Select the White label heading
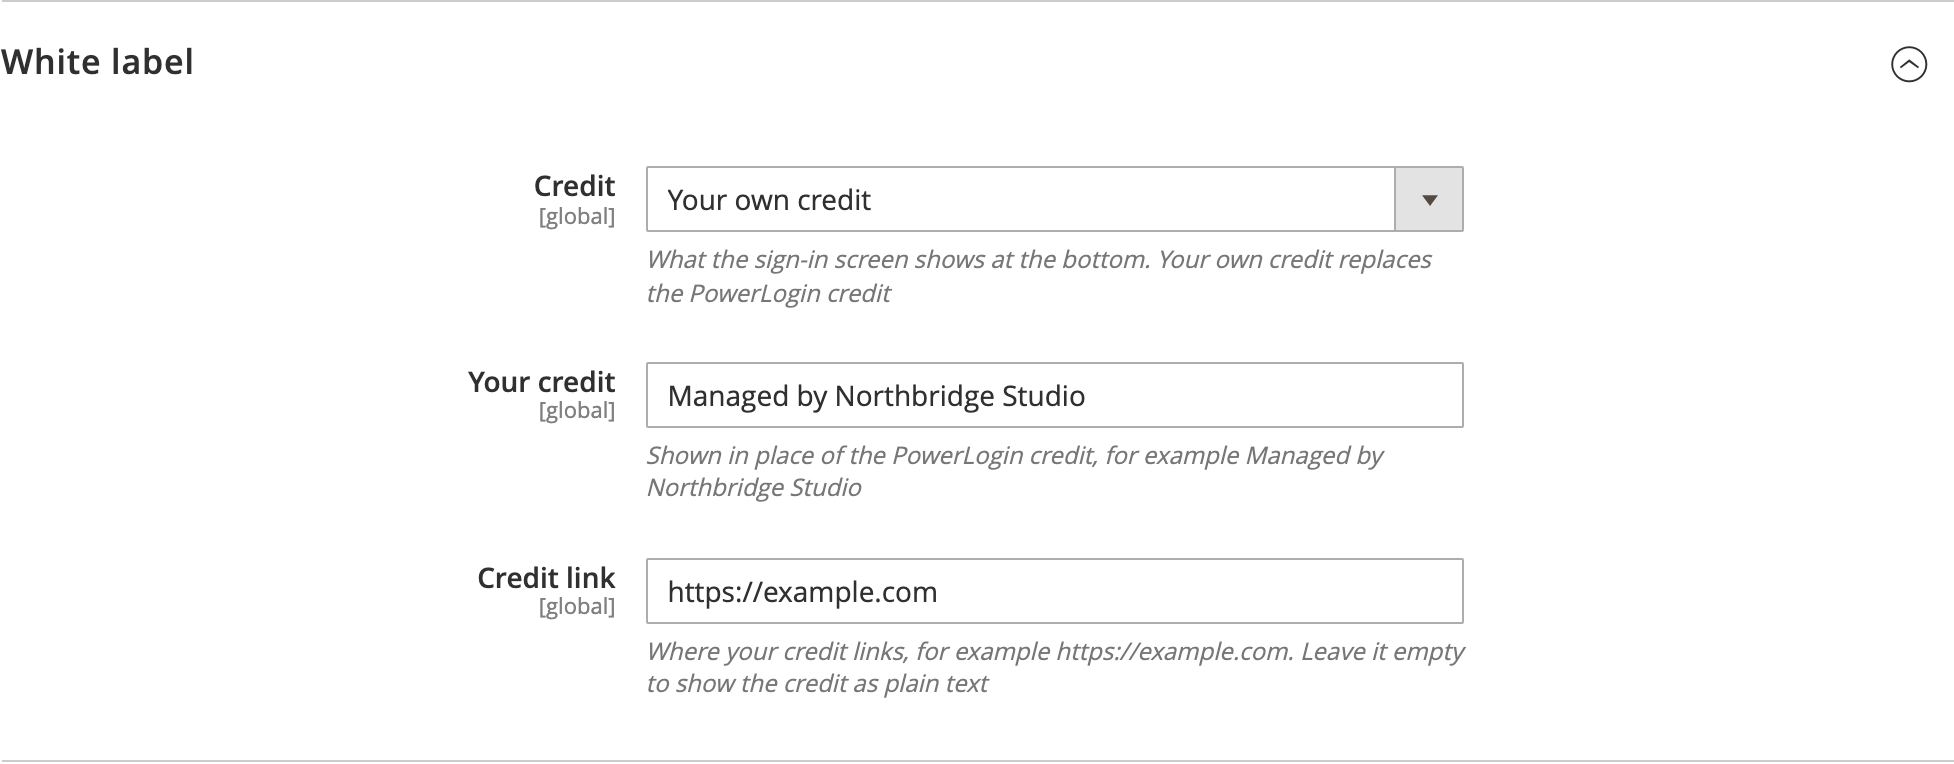This screenshot has height=764, width=1954. point(97,62)
